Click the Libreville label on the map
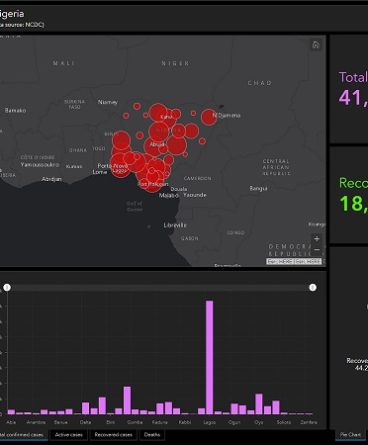The height and width of the screenshot is (445, 368). tap(175, 225)
